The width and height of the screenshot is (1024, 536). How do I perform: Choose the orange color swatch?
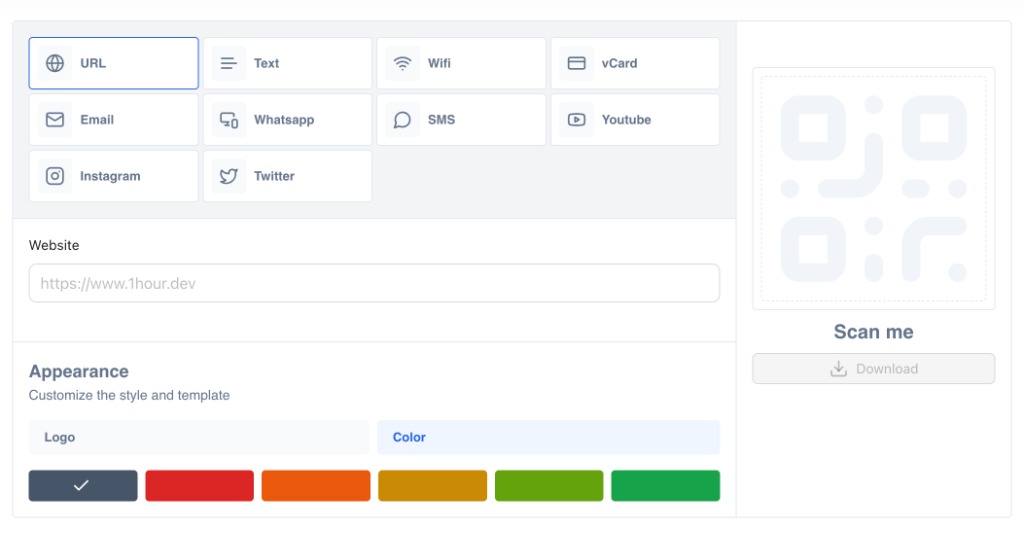tap(316, 486)
